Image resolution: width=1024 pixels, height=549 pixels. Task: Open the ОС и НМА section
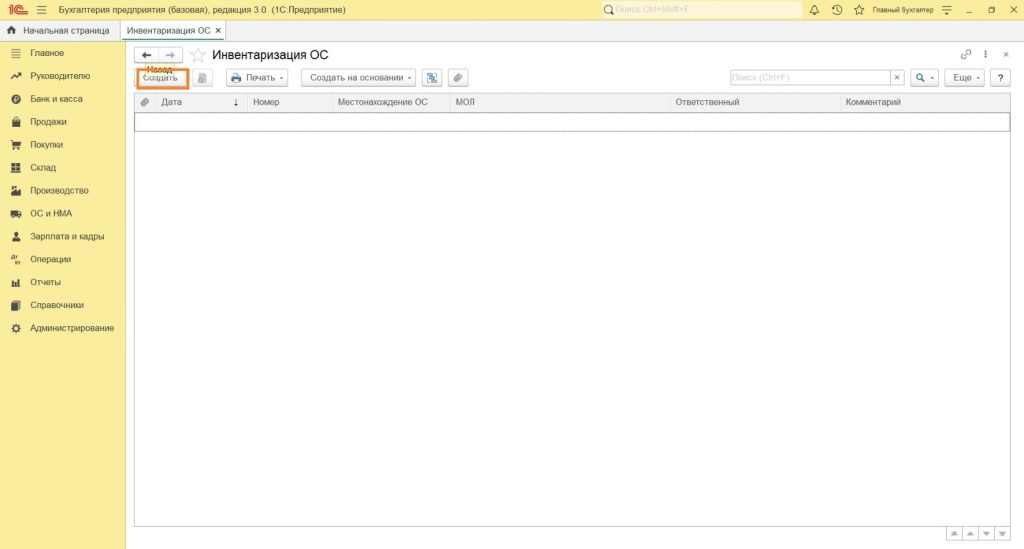click(51, 213)
